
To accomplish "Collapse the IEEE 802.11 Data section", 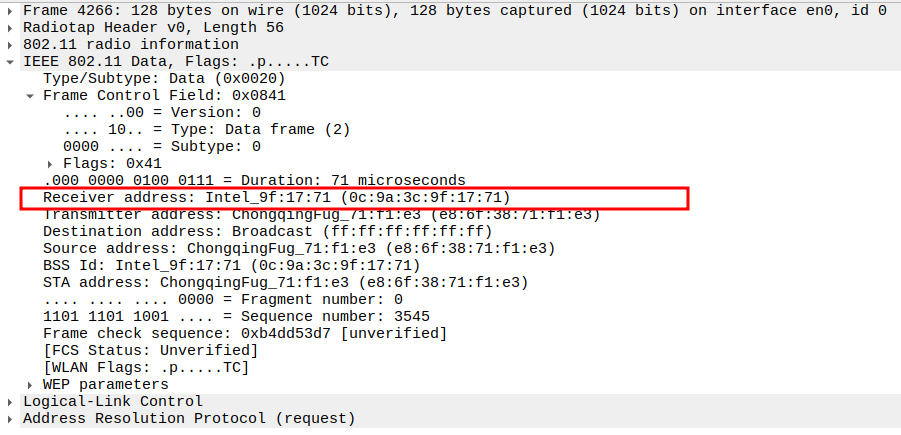I will [11, 62].
